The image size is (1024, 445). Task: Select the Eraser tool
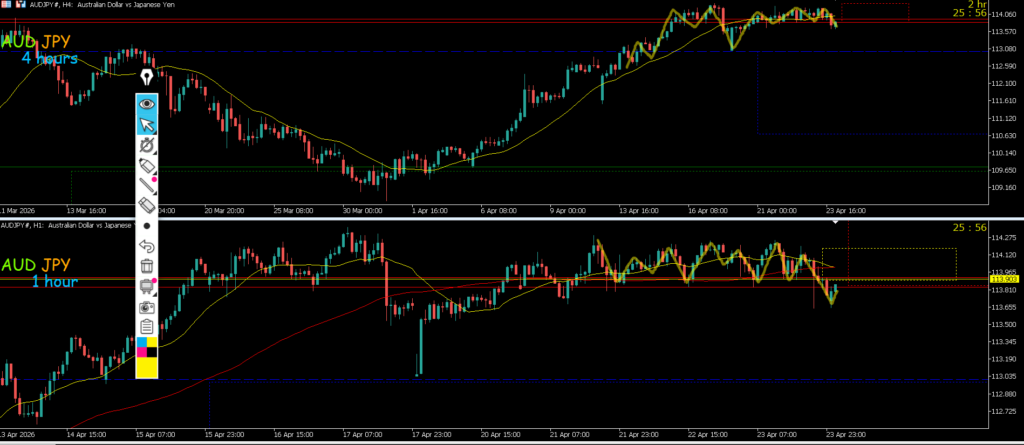[x=147, y=205]
